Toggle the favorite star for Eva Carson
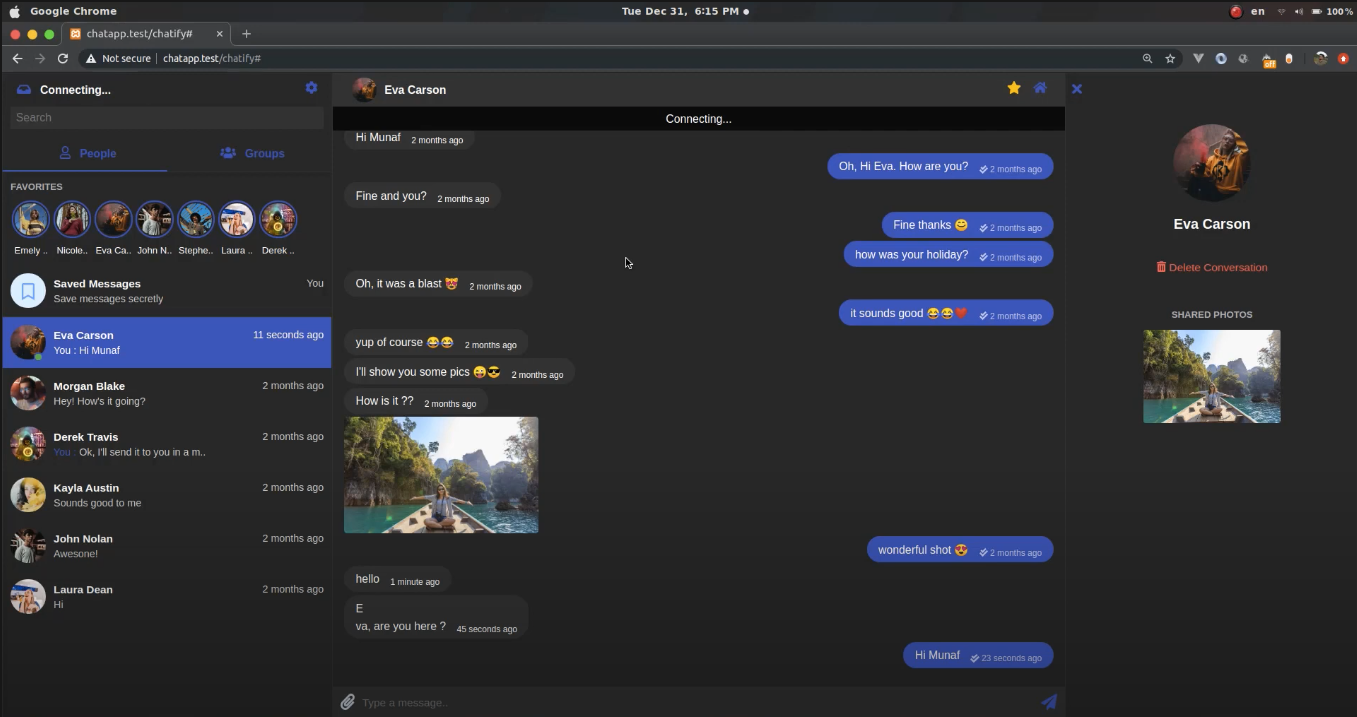1357x717 pixels. tap(1014, 88)
